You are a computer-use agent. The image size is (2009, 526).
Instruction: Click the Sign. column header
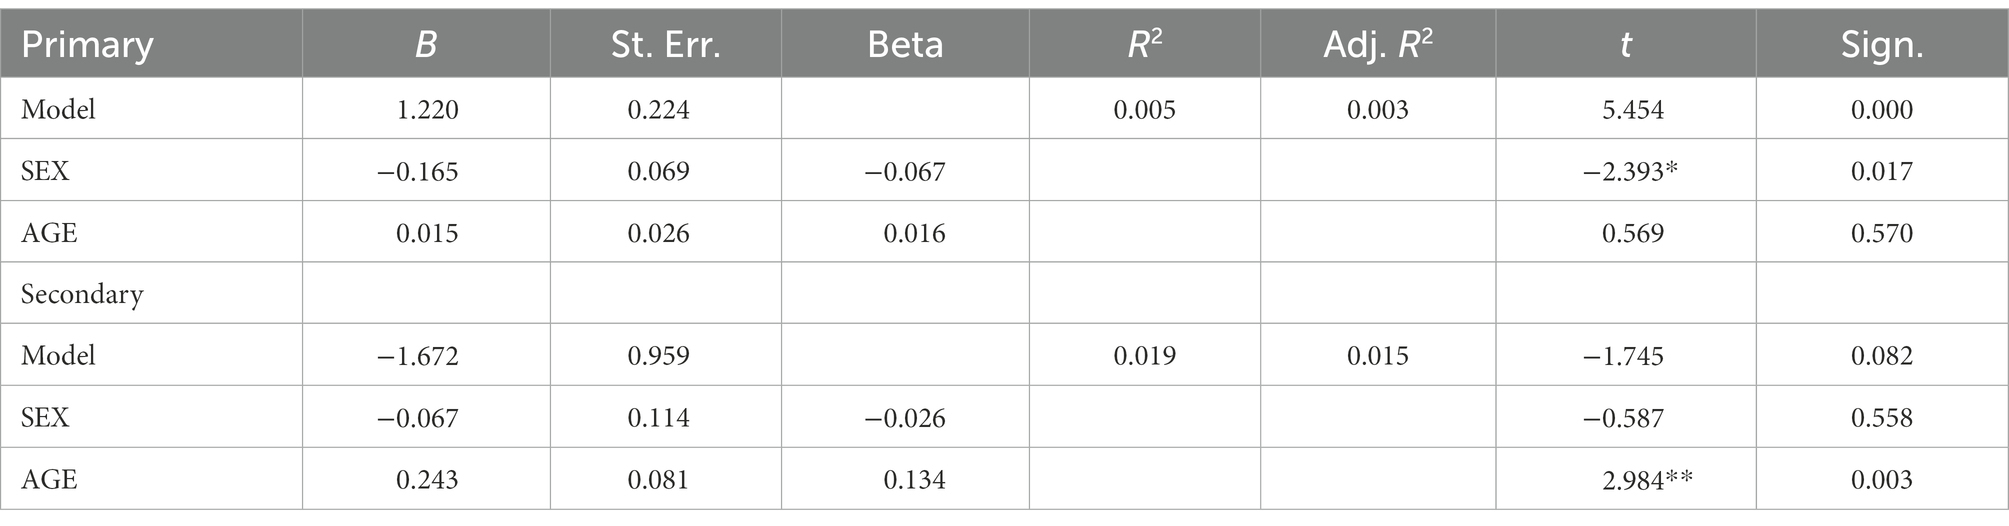pyautogui.click(x=1882, y=45)
